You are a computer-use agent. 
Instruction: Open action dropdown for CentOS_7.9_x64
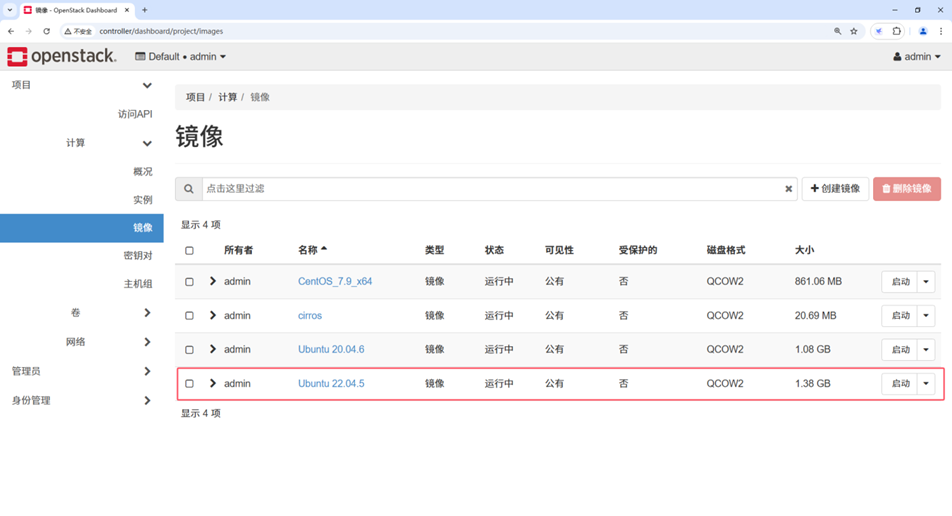926,282
